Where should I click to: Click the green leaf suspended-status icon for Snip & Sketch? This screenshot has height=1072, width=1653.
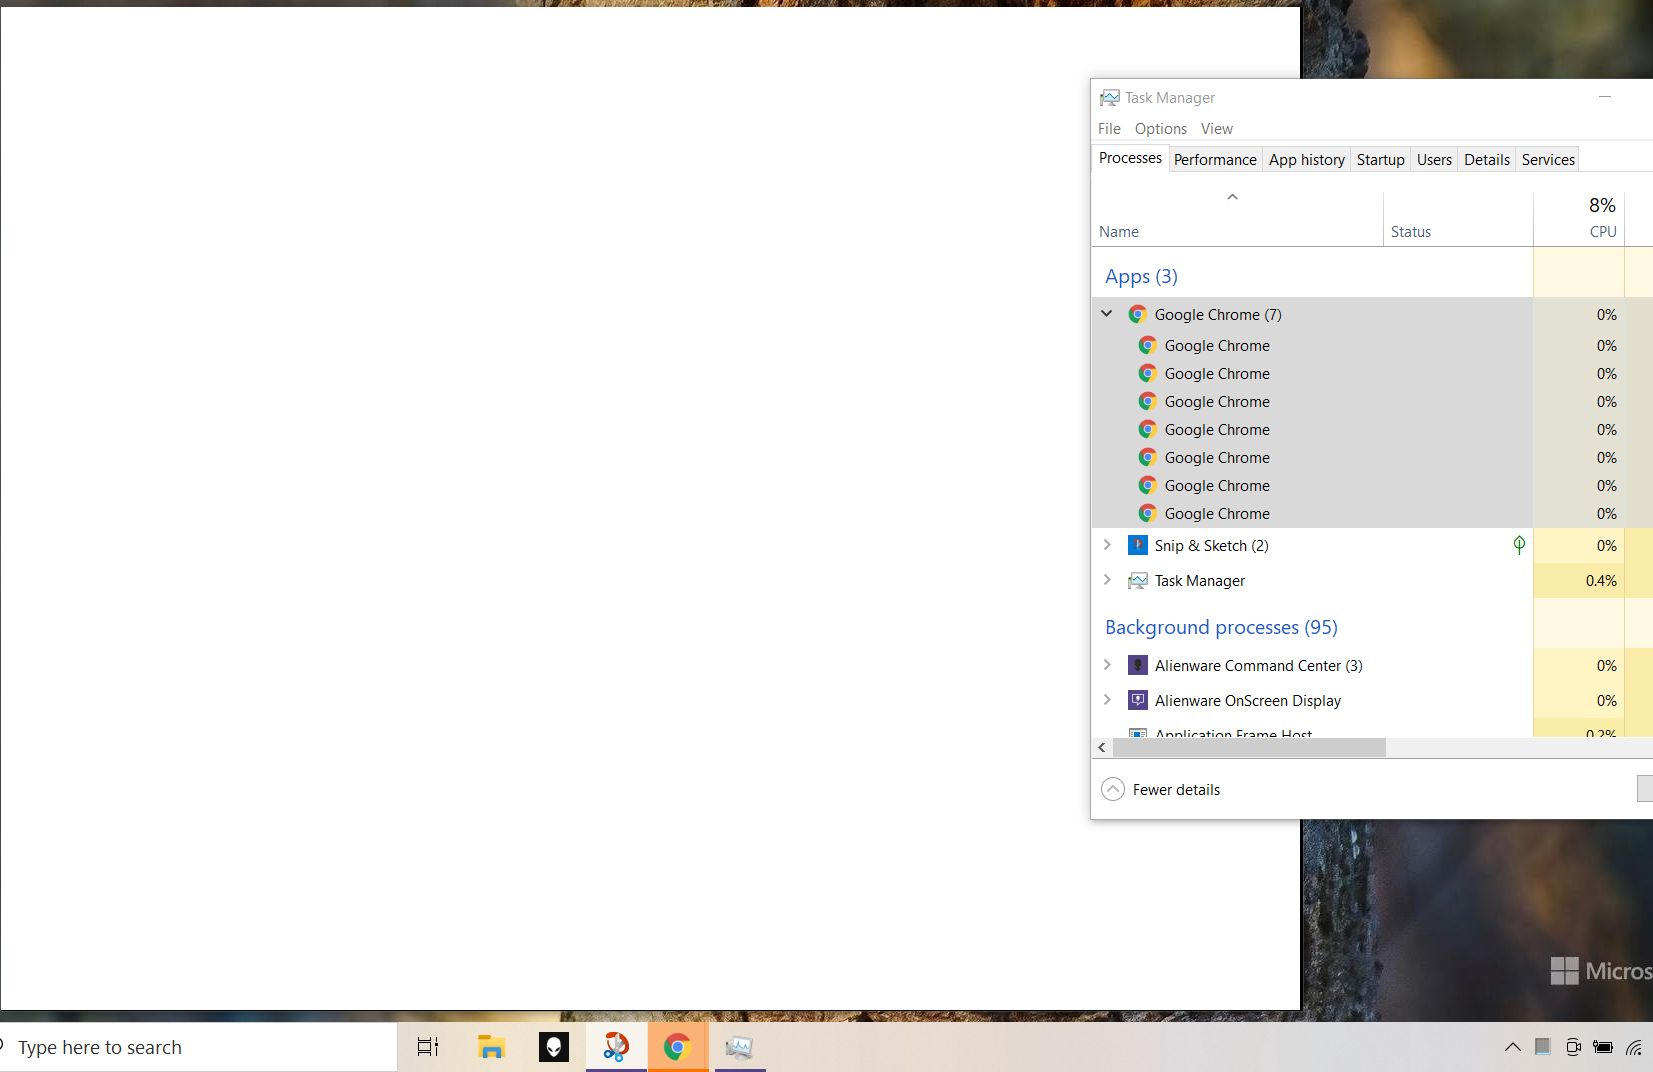pos(1519,545)
